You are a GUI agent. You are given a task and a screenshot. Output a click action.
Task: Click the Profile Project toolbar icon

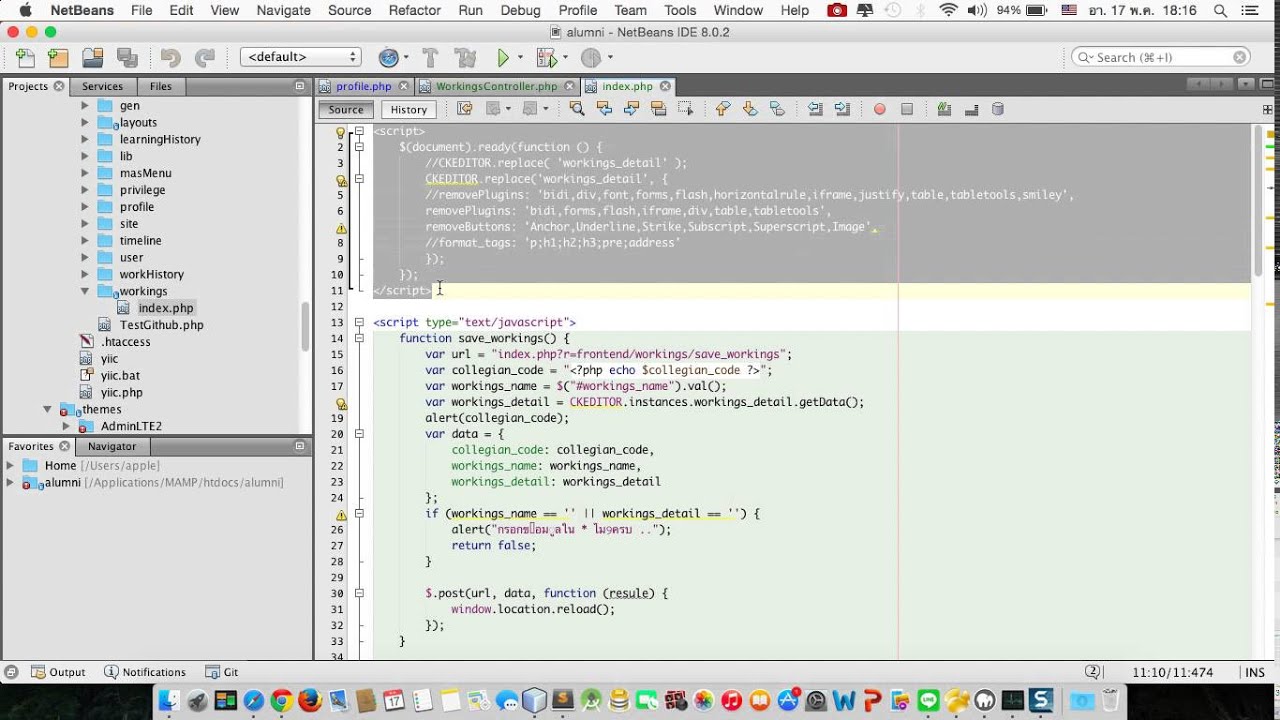point(591,58)
